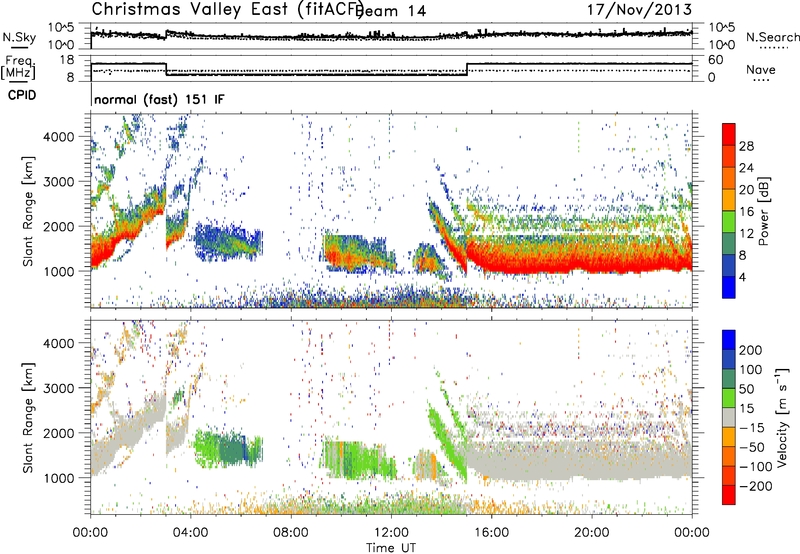The image size is (800, 554).
Task: Click the '4000' tick on the power panel axis
Action: (59, 137)
